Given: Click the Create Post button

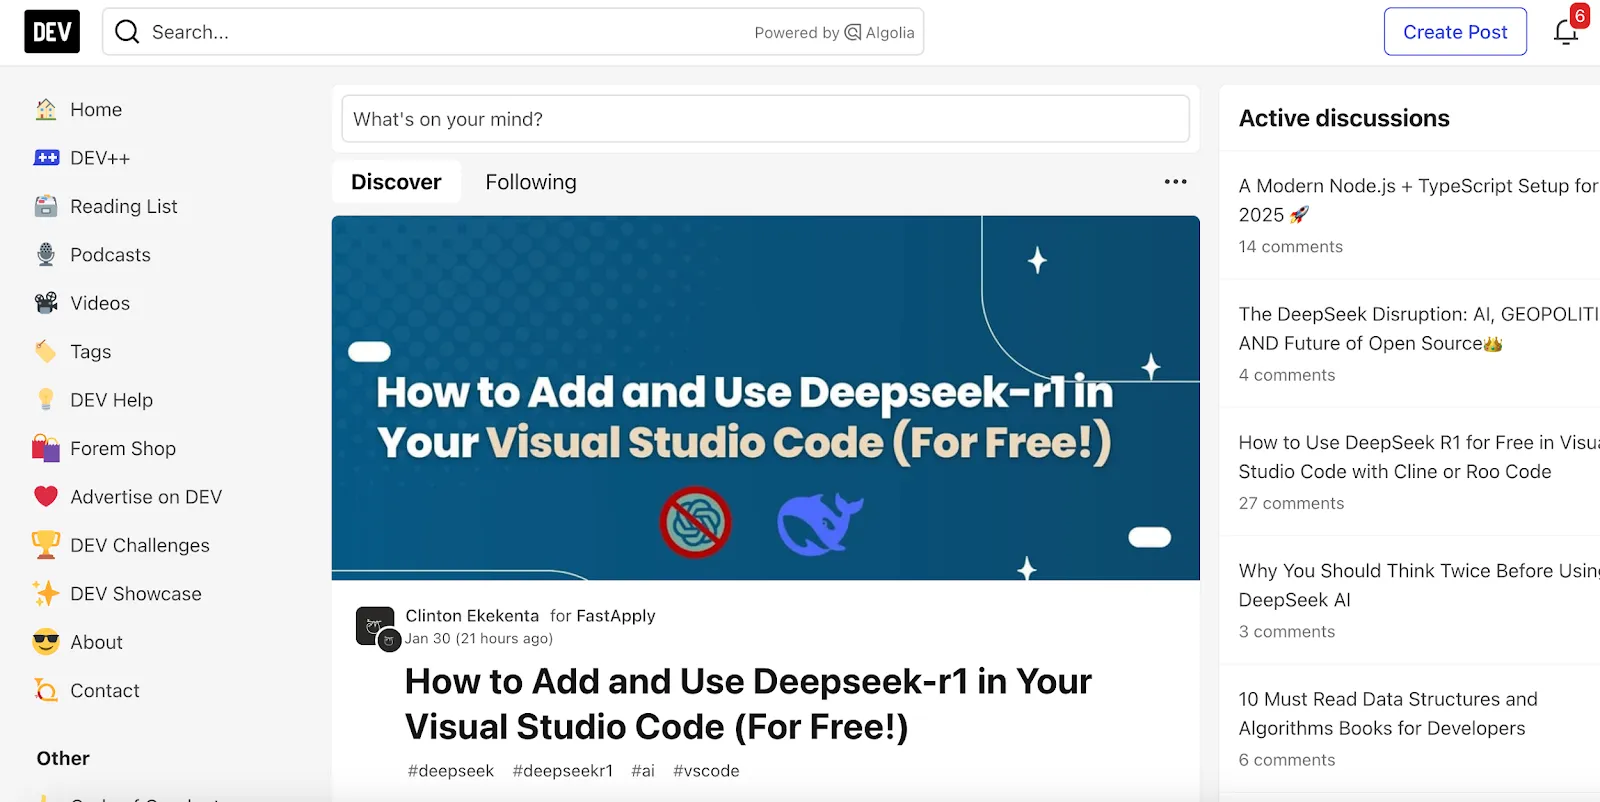Looking at the screenshot, I should point(1455,32).
